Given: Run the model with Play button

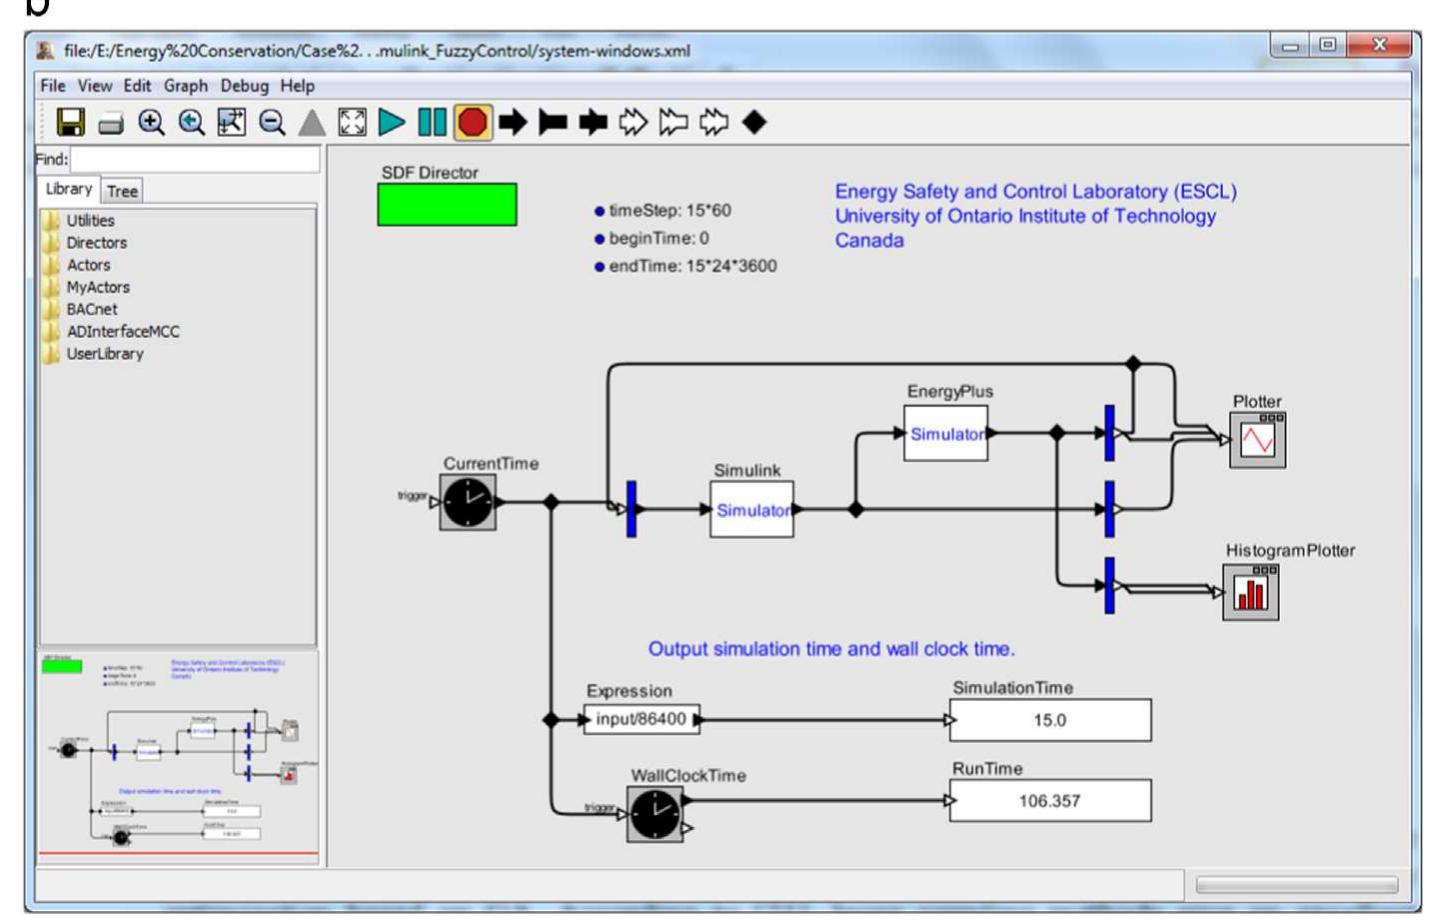Looking at the screenshot, I should pyautogui.click(x=392, y=123).
